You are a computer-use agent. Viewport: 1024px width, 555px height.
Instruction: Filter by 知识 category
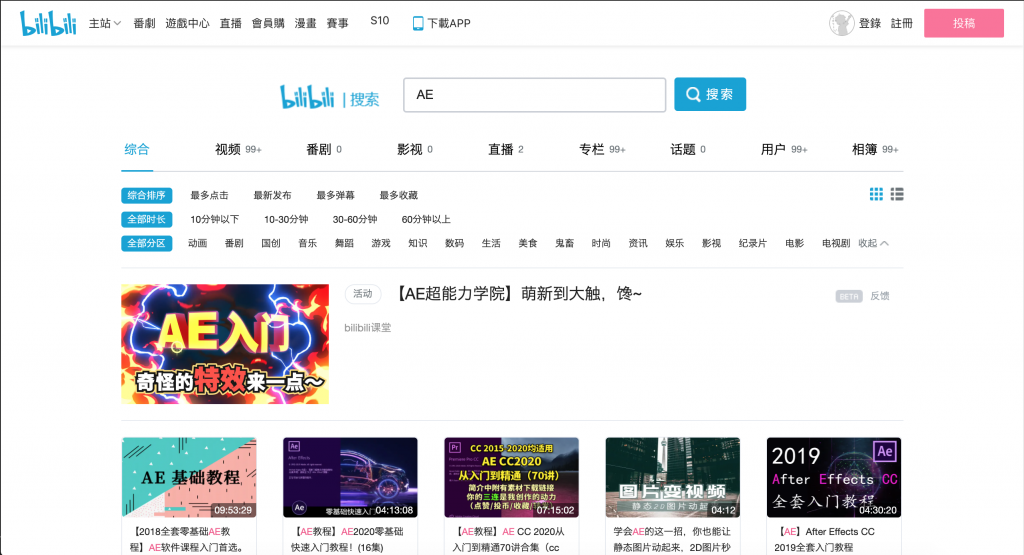tap(417, 244)
